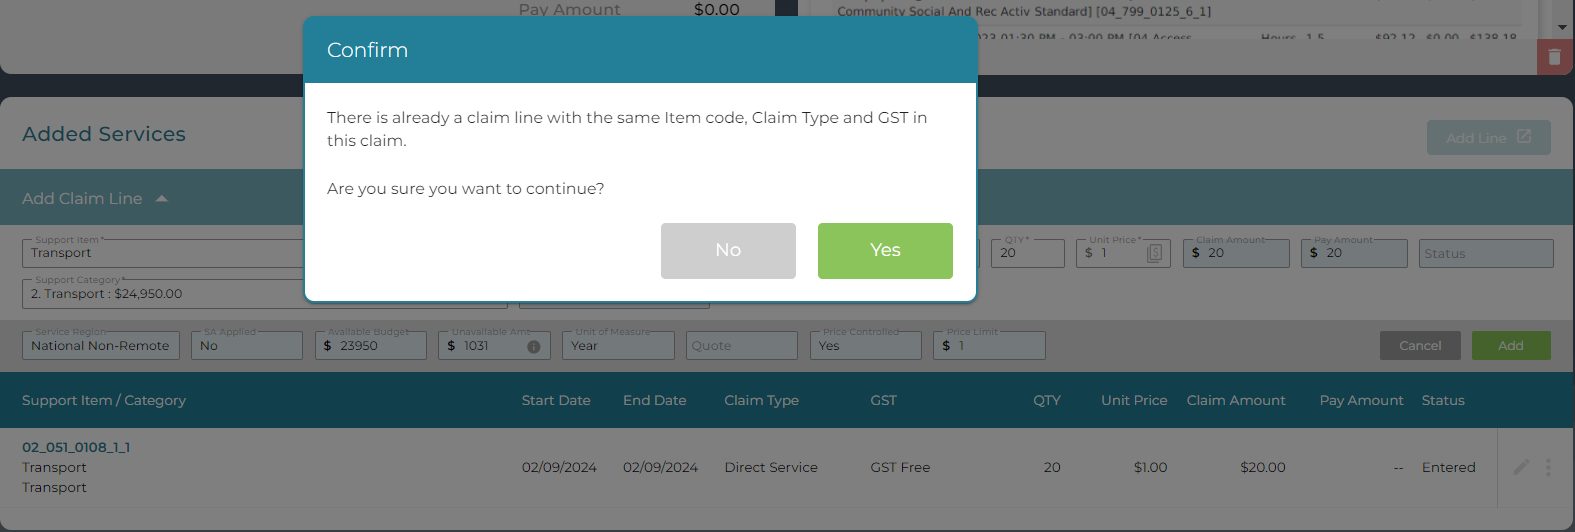This screenshot has width=1575, height=532.
Task: Click the QTY input field
Action: [x=1028, y=253]
